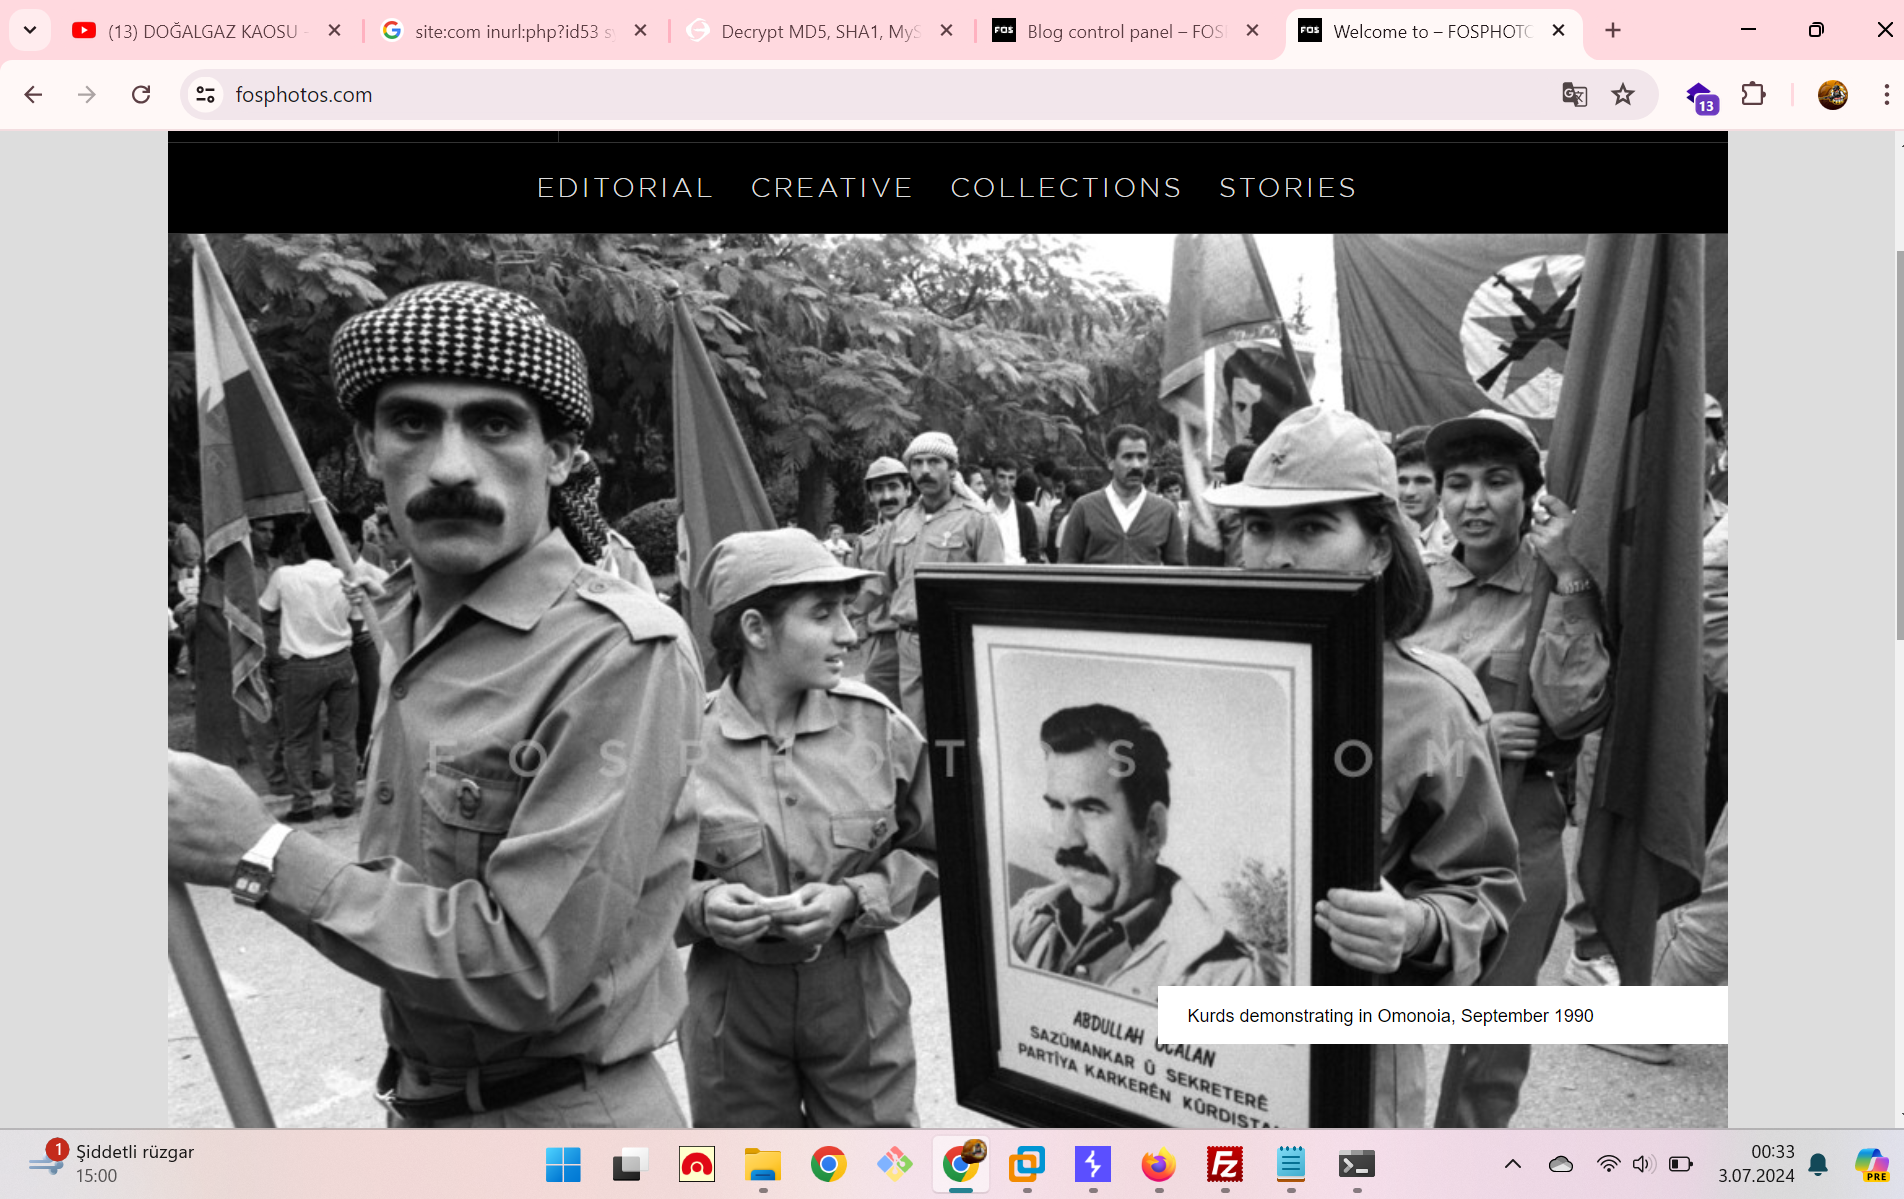This screenshot has height=1199, width=1904.
Task: Open File Explorer from the taskbar
Action: click(x=762, y=1164)
